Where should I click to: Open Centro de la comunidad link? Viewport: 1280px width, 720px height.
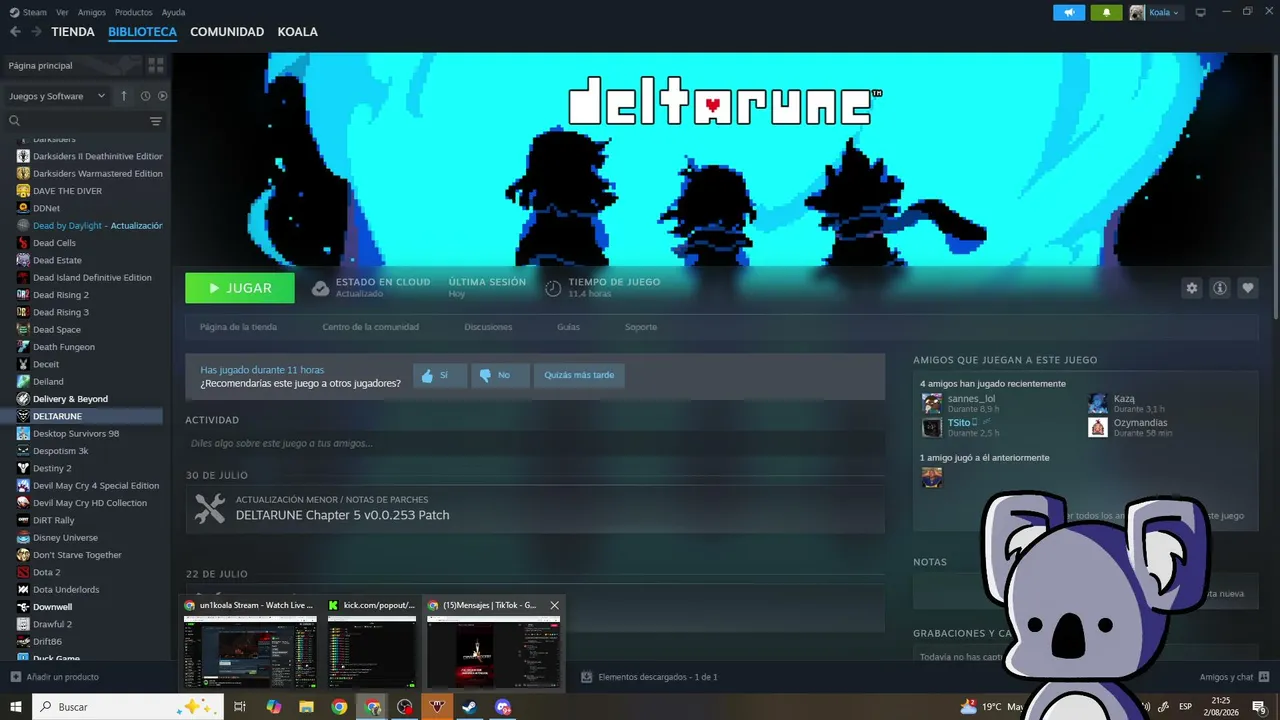(370, 327)
